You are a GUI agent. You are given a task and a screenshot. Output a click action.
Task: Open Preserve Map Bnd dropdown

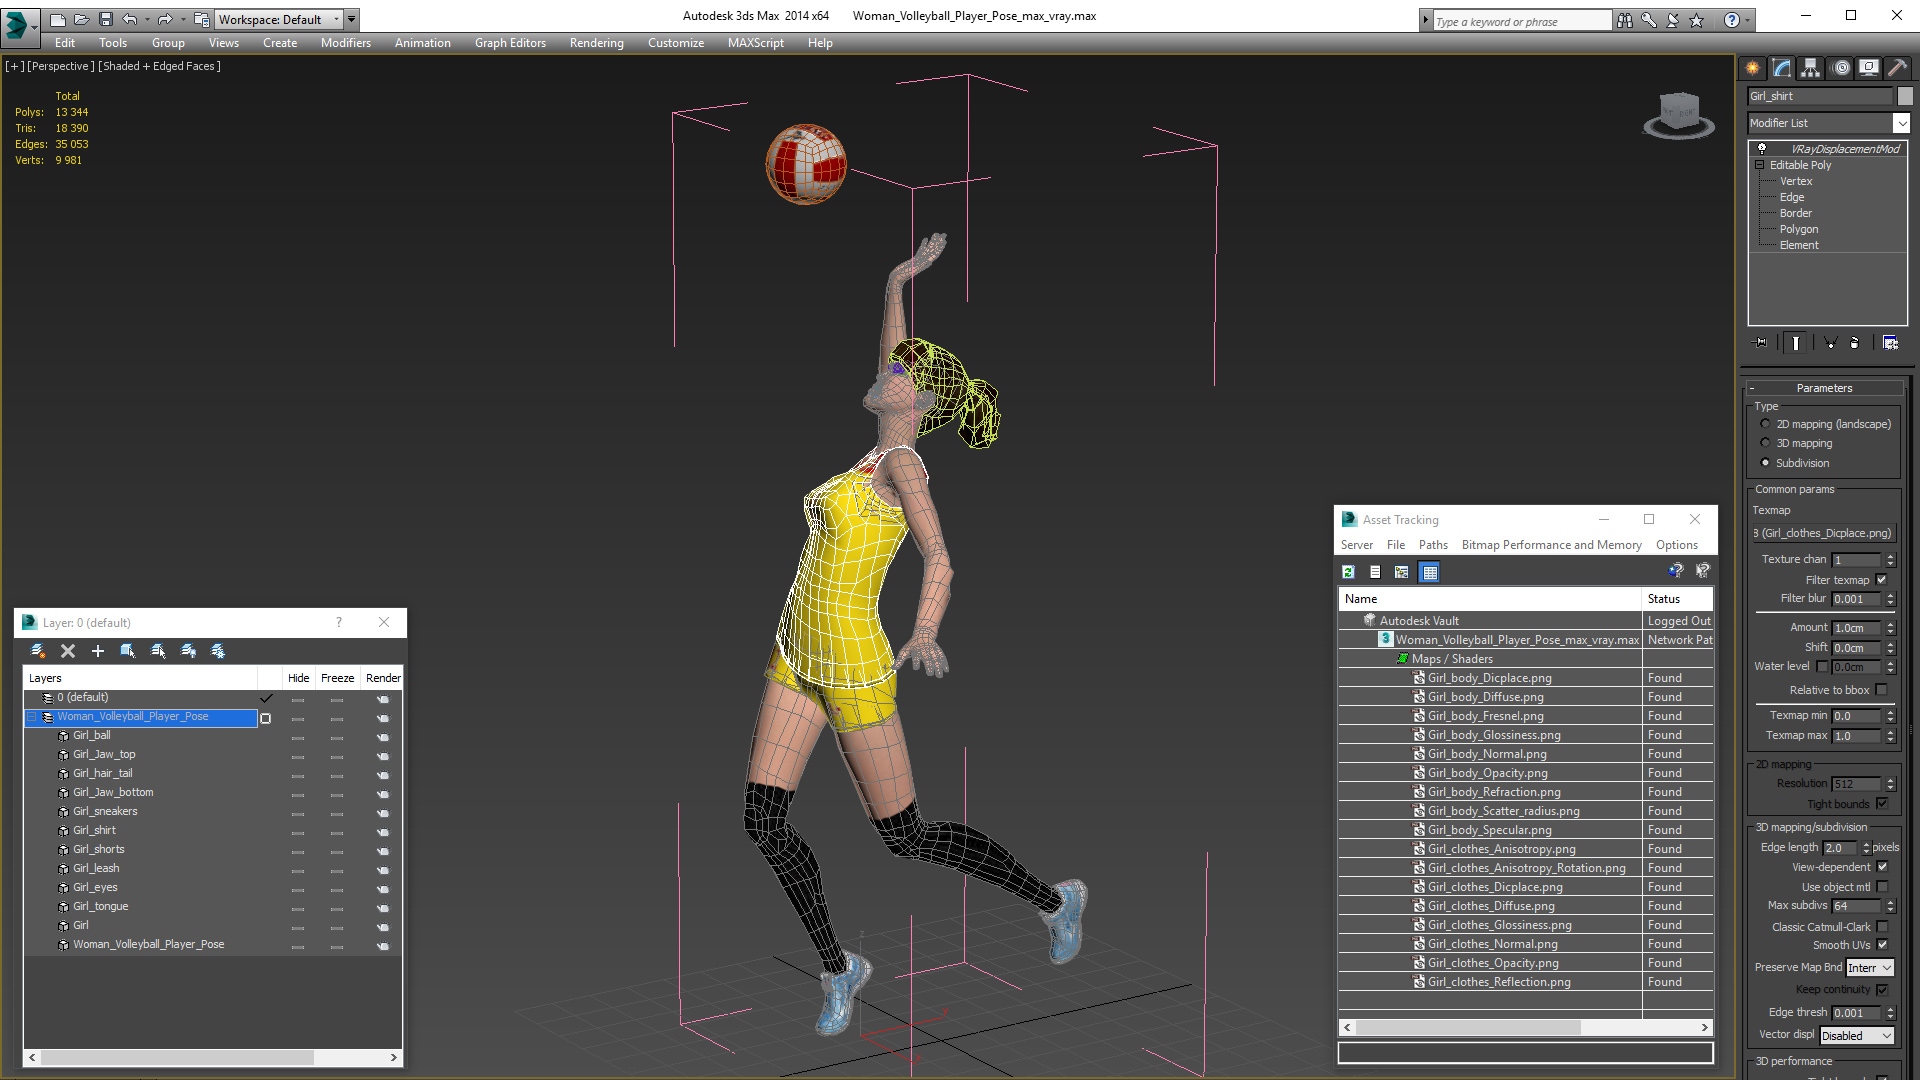click(x=1870, y=968)
